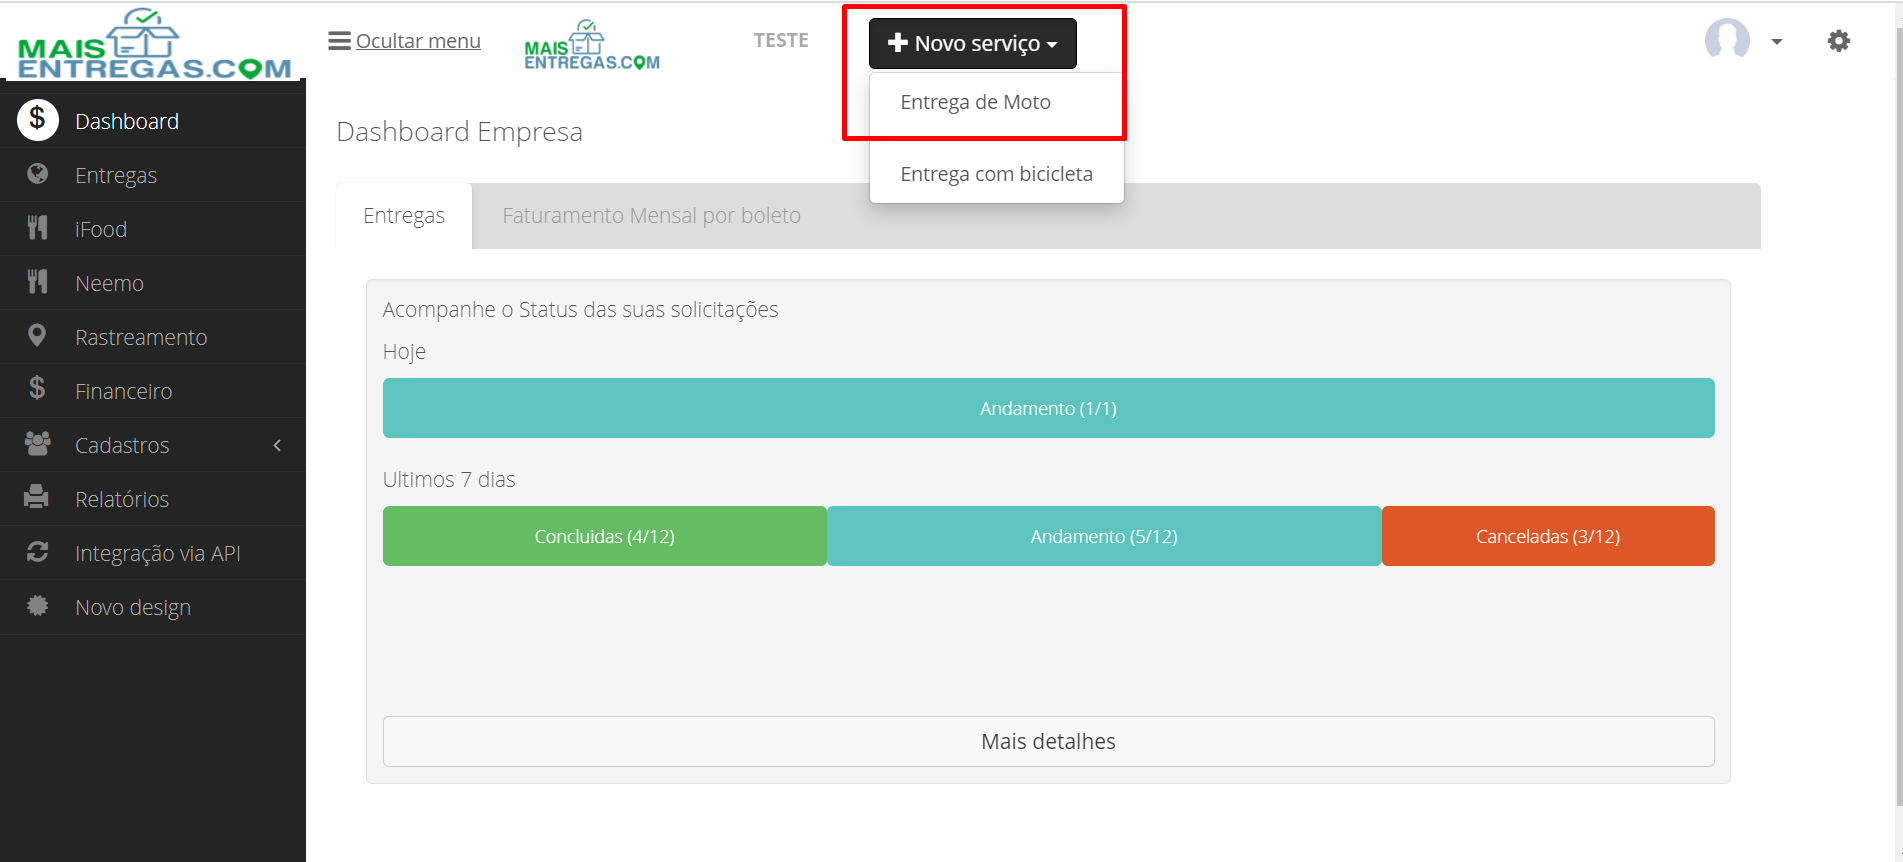The height and width of the screenshot is (862, 1903).
Task: Go to Entregas in the sidebar
Action: (x=116, y=175)
